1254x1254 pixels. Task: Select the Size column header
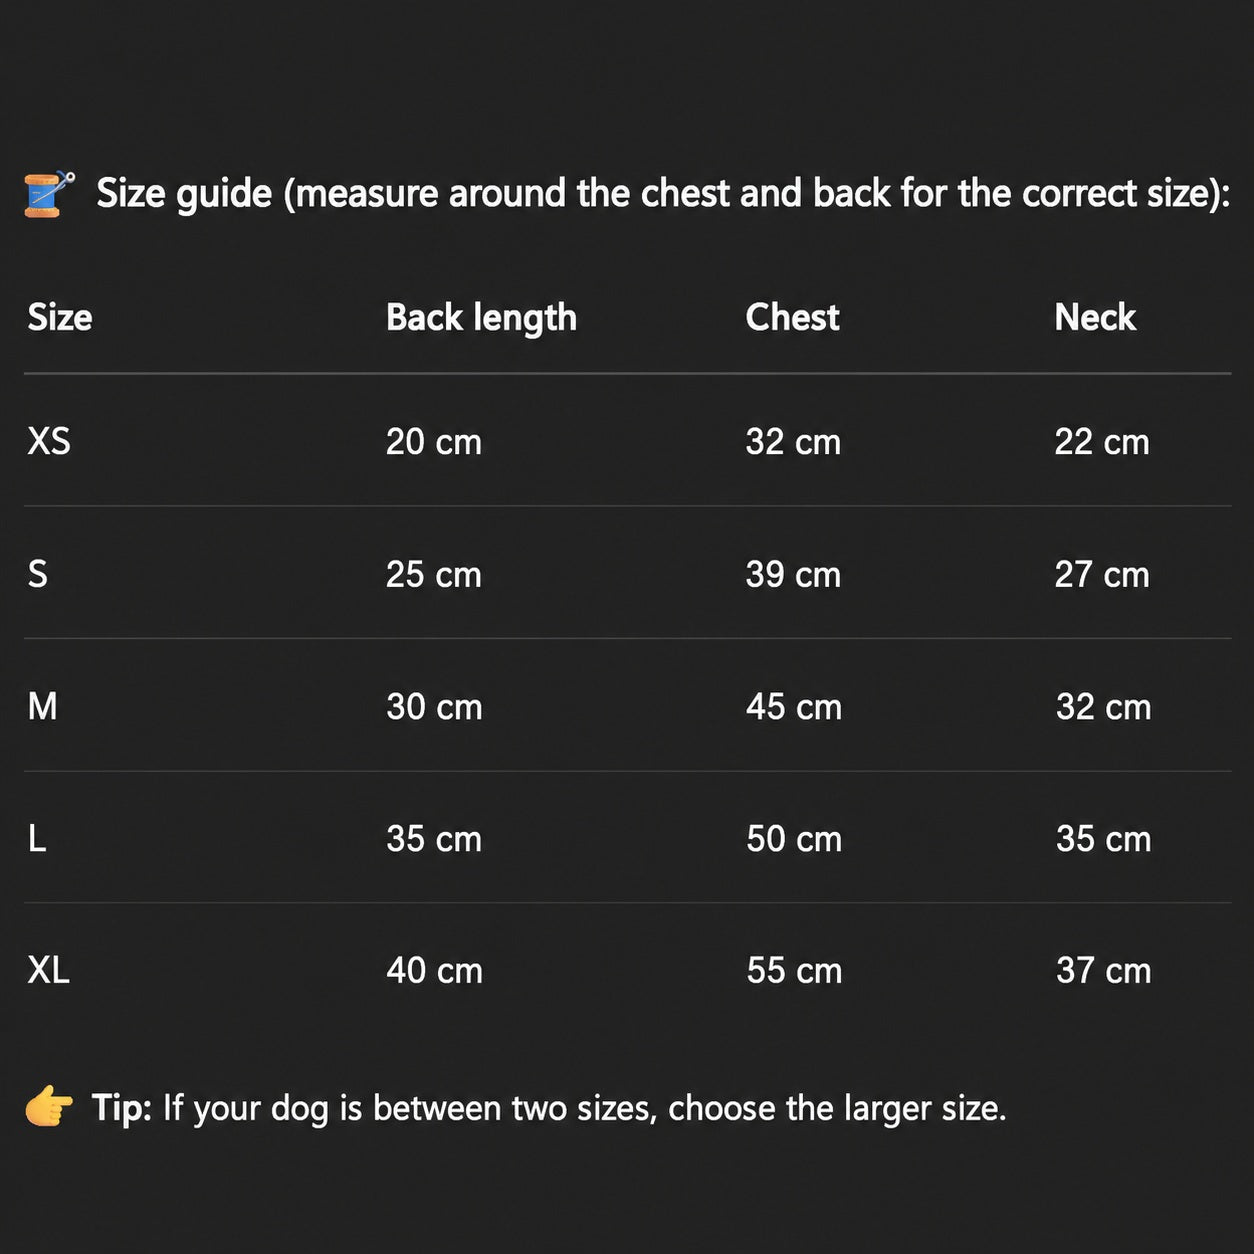pos(60,317)
